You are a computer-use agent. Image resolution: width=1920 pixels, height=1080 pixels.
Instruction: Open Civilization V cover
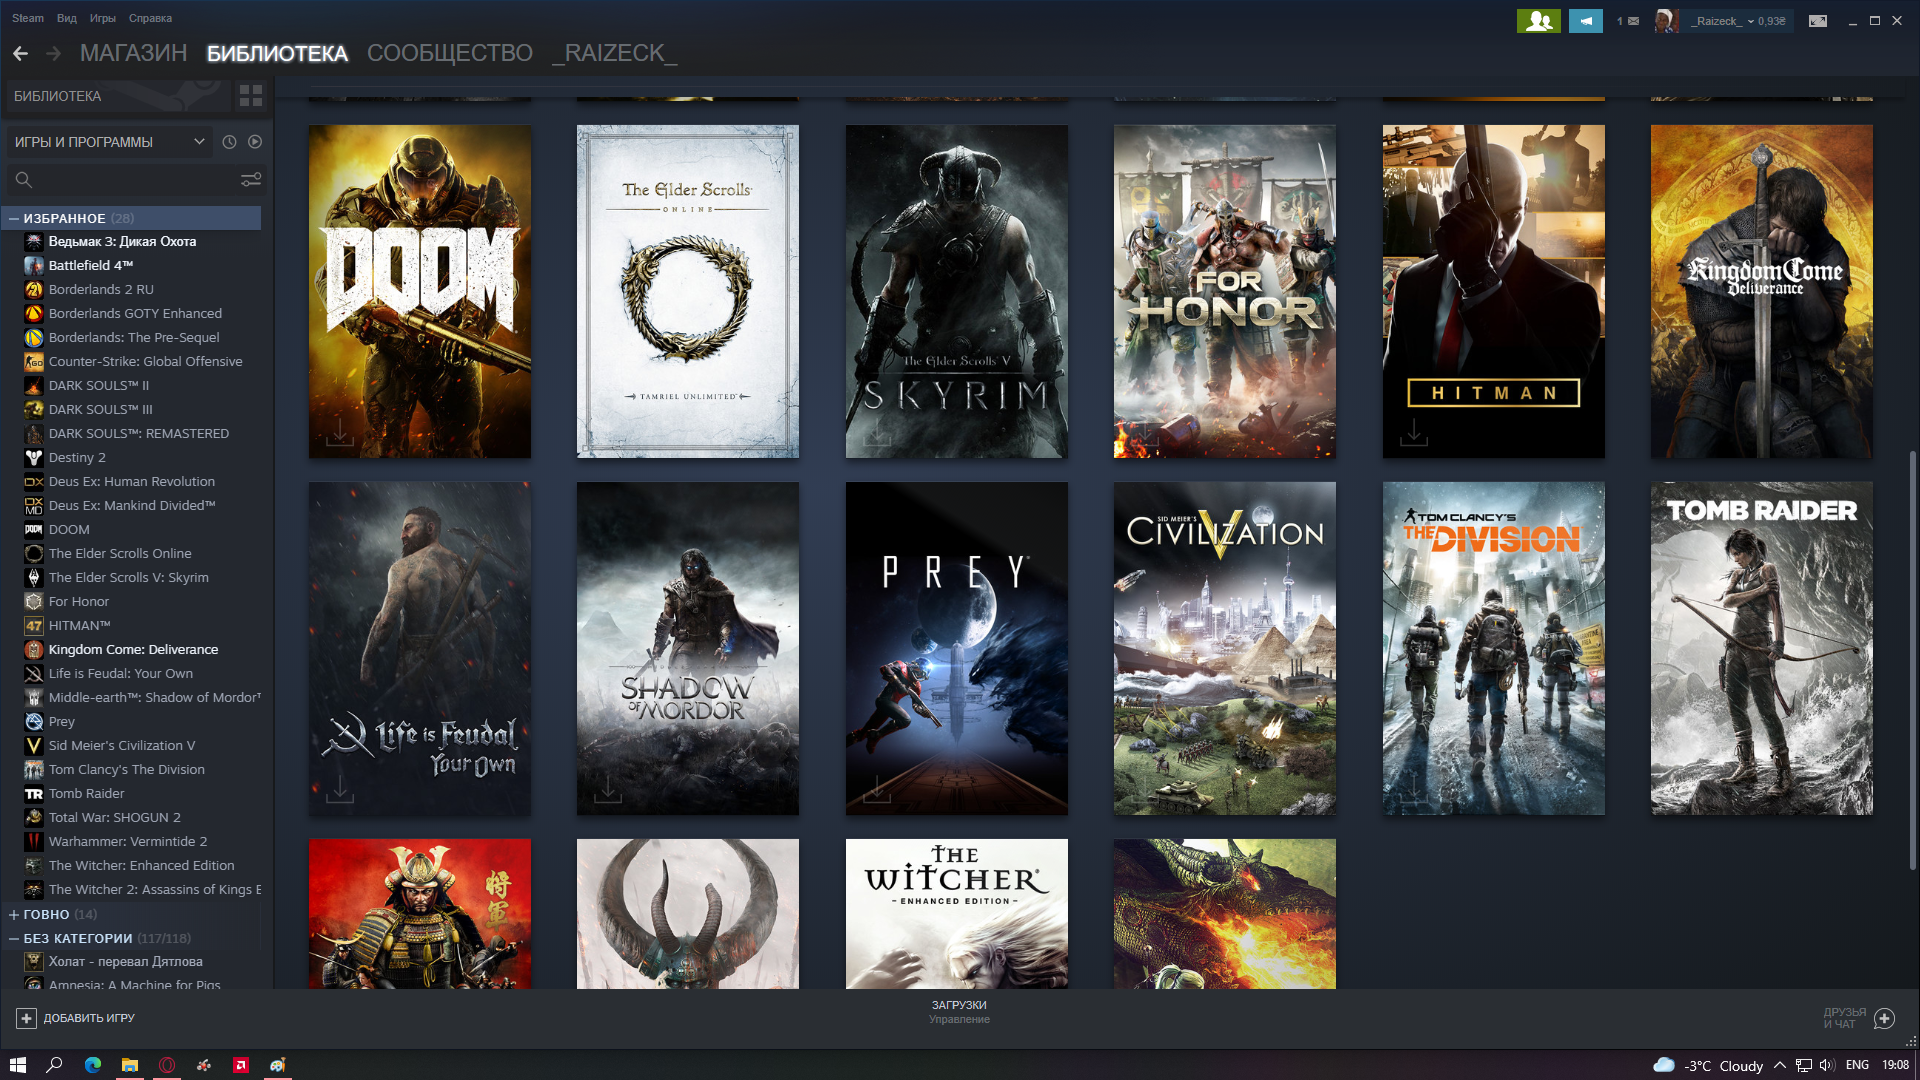click(x=1225, y=648)
